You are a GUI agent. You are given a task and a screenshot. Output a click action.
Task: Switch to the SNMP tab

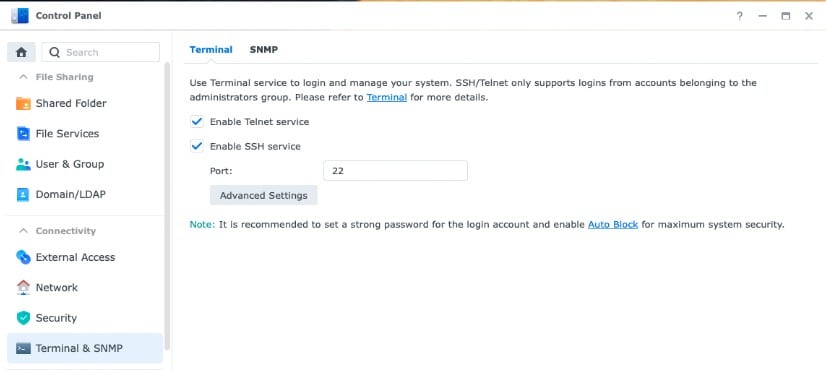[x=263, y=50]
